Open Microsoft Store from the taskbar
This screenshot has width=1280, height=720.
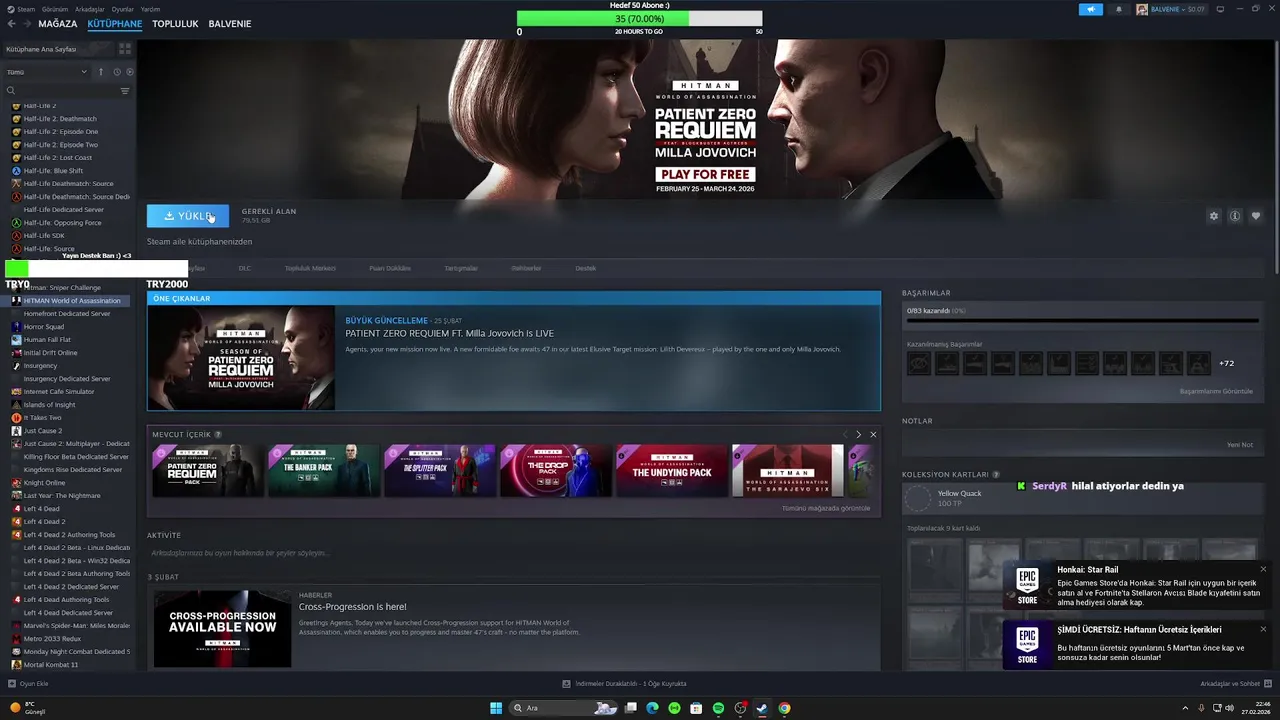[696, 708]
